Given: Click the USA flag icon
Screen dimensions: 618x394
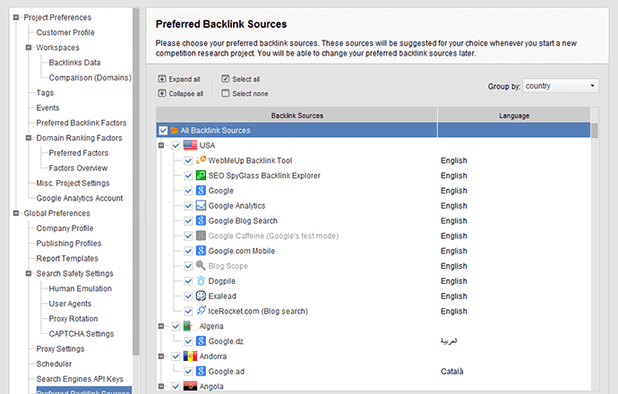Looking at the screenshot, I should coord(190,145).
